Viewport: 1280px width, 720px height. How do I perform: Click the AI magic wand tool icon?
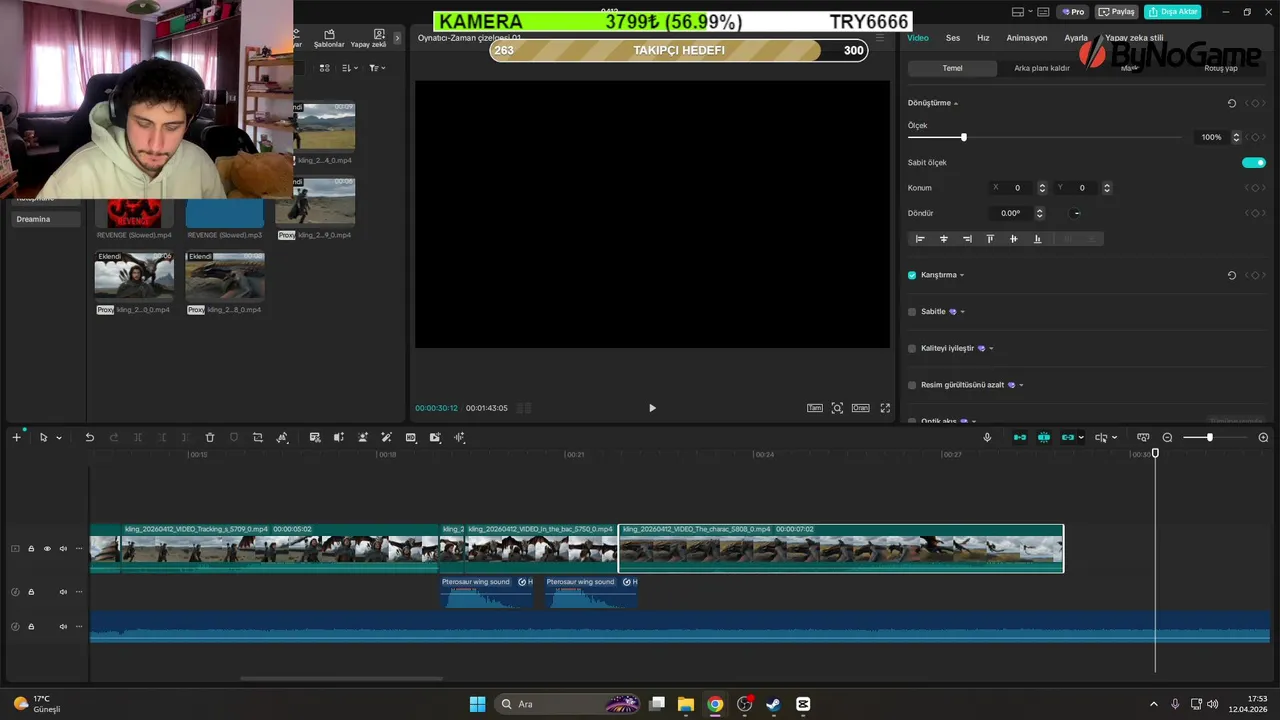[387, 438]
